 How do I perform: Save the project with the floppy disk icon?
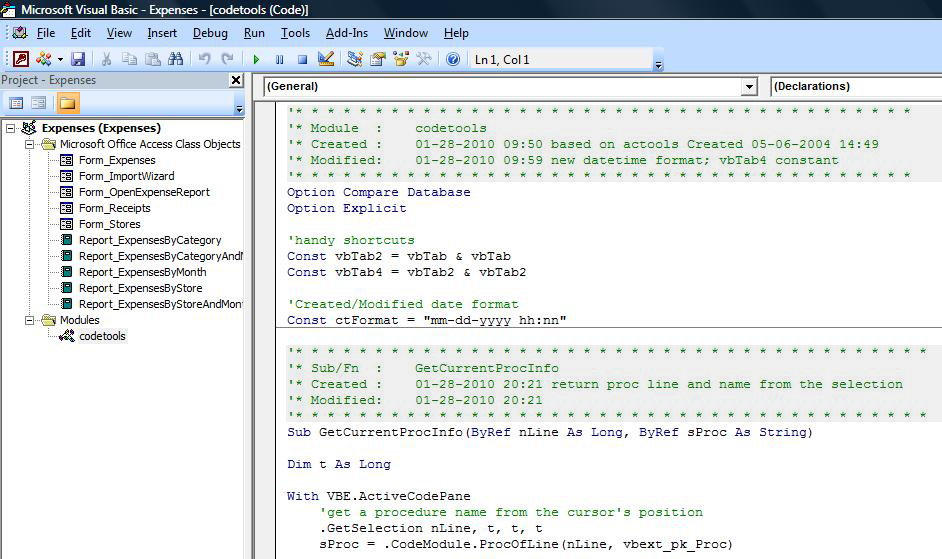78,59
